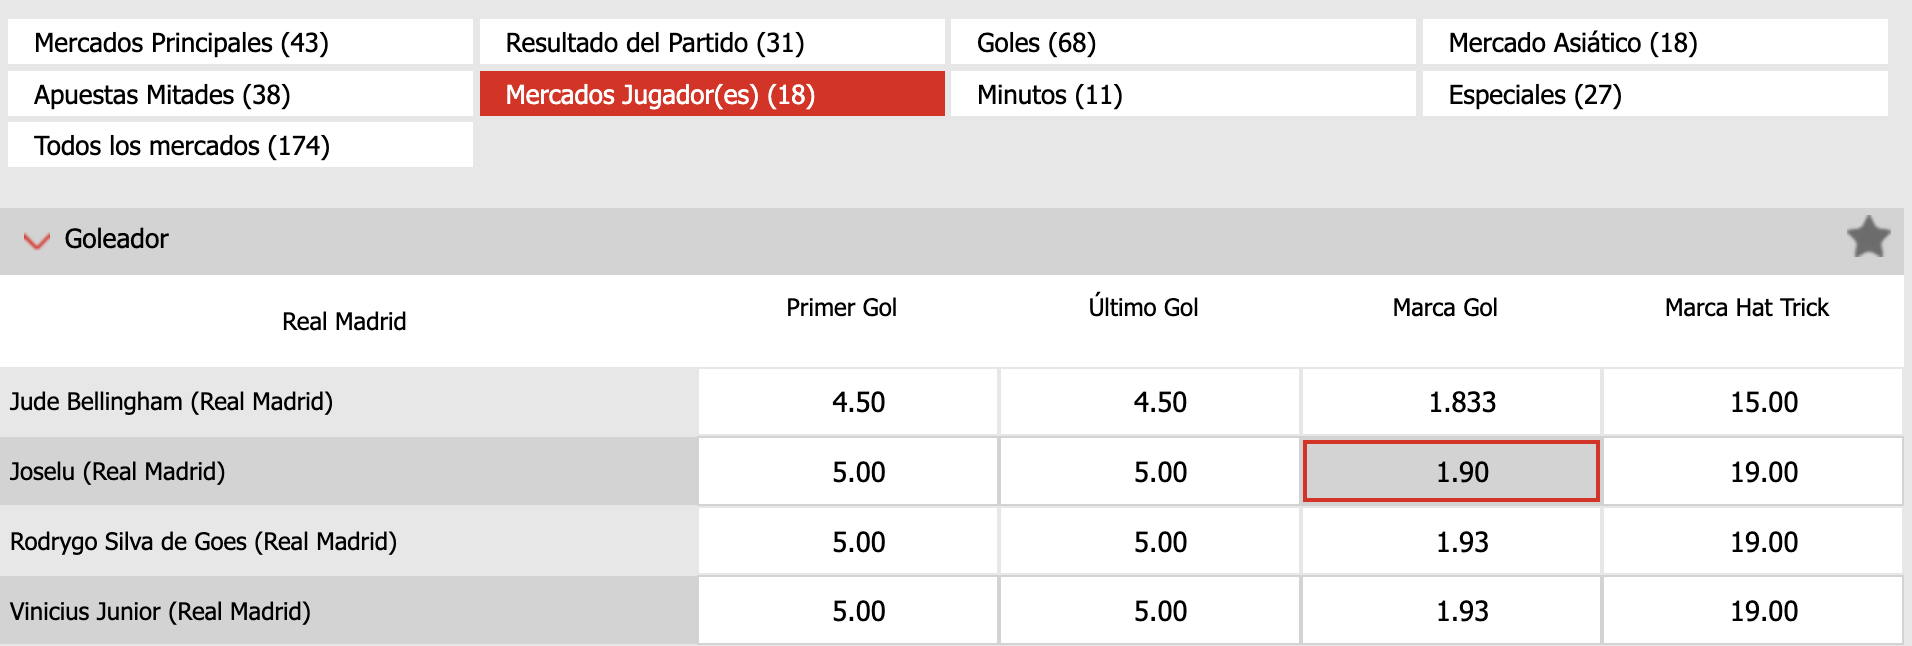
Task: Open Mercado Asiático (18) tab
Action: pos(1654,43)
